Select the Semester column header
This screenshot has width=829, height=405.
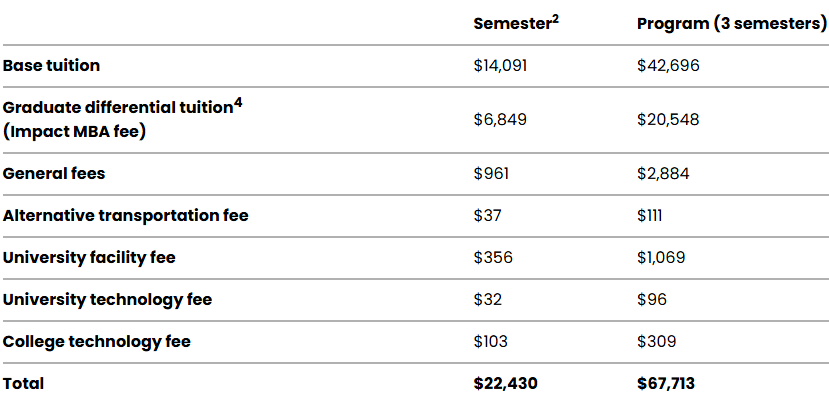click(511, 24)
